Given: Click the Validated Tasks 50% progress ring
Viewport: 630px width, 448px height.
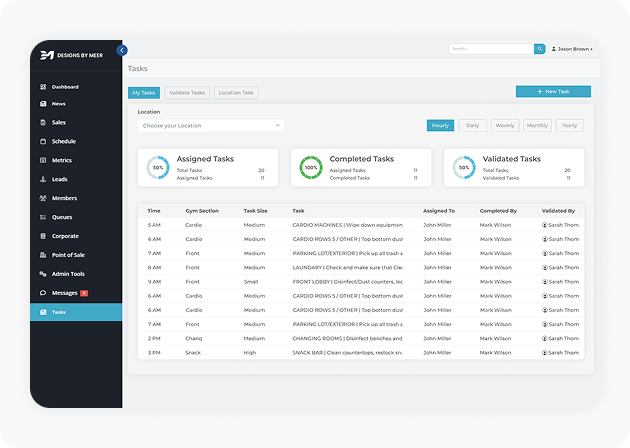Looking at the screenshot, I should click(x=464, y=168).
